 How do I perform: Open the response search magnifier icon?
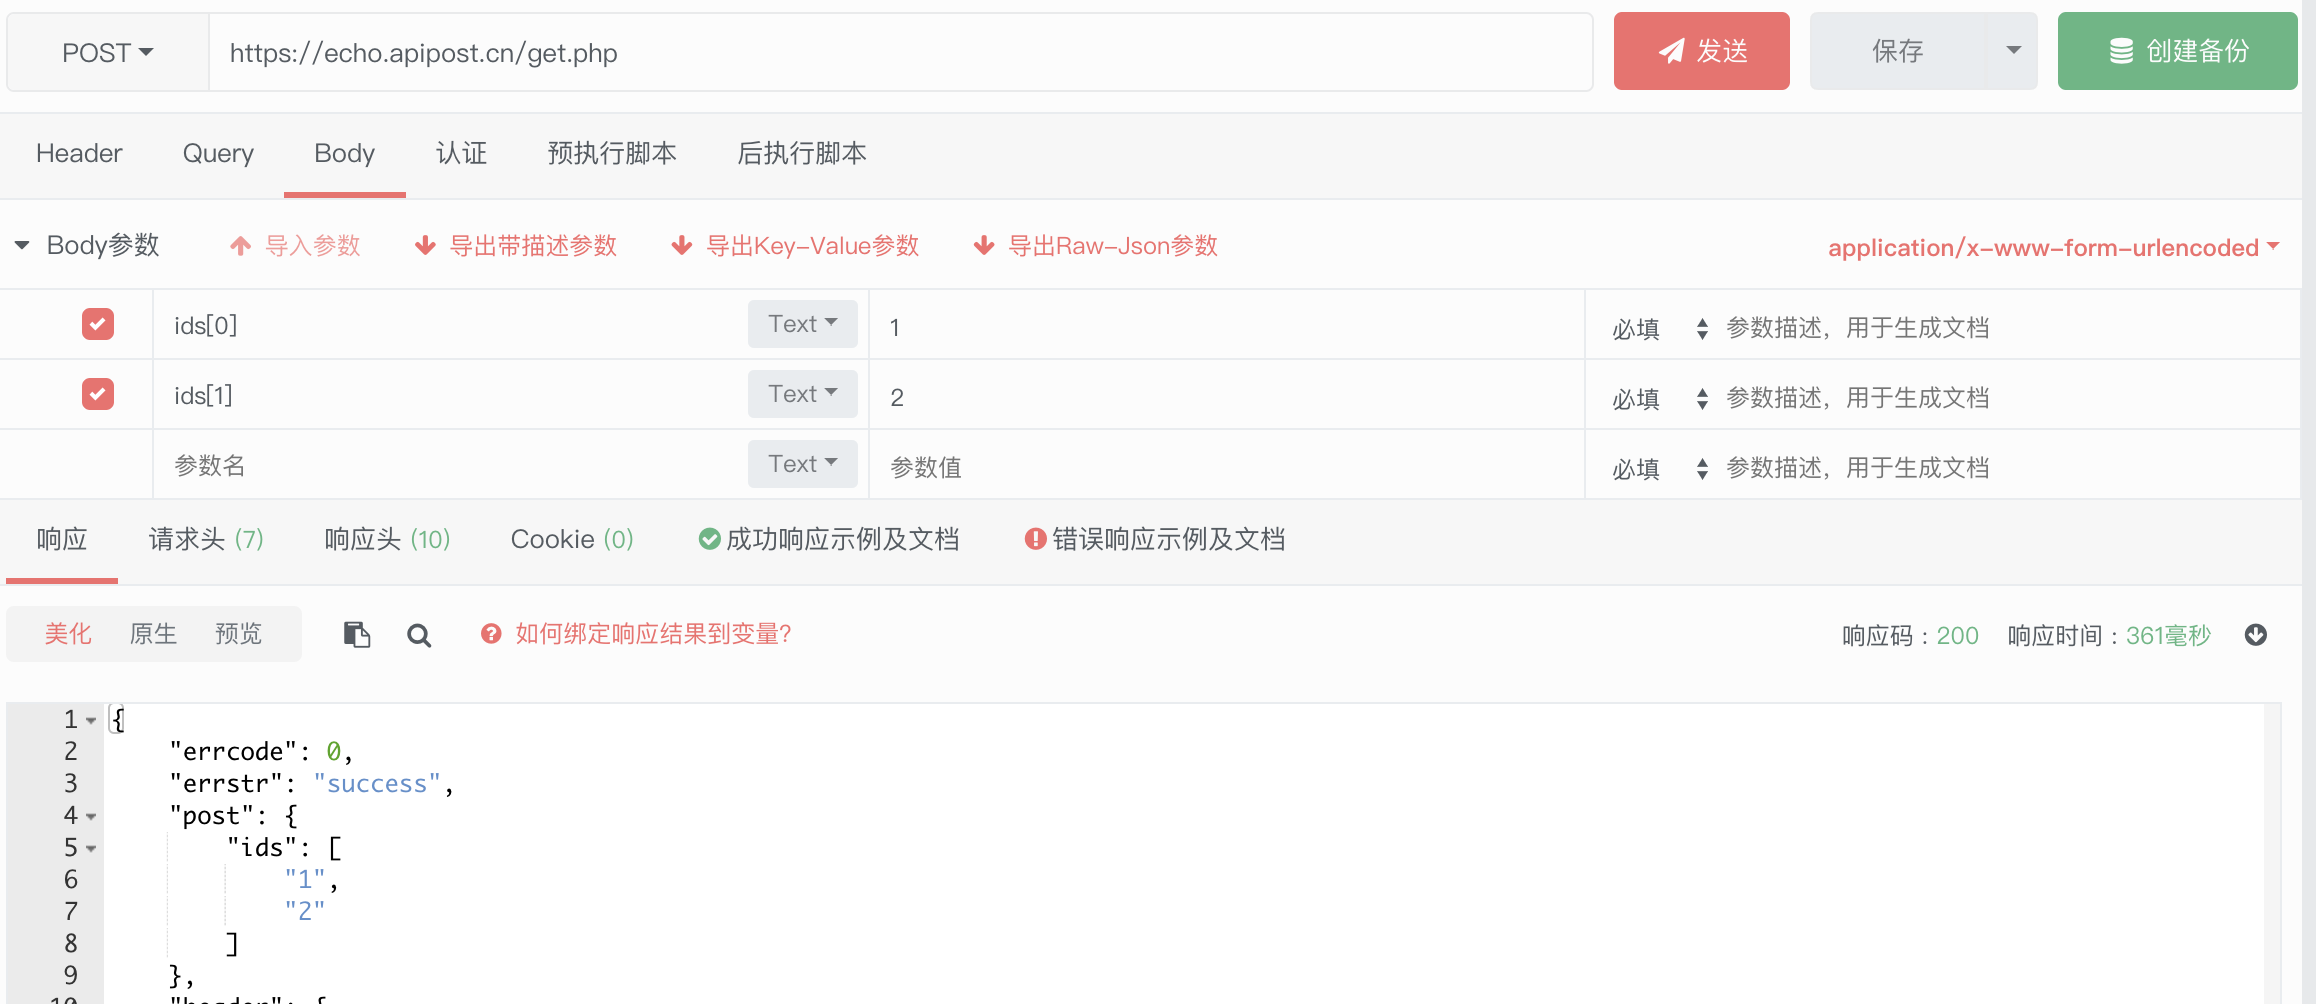[419, 634]
